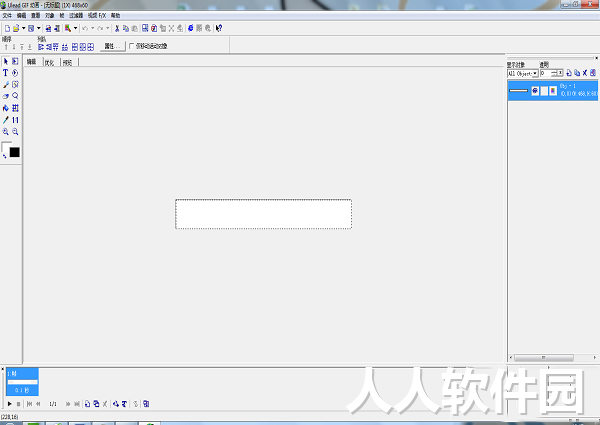
Task: Click the Duplicate Frame icon in frame panel
Action: click(x=96, y=404)
